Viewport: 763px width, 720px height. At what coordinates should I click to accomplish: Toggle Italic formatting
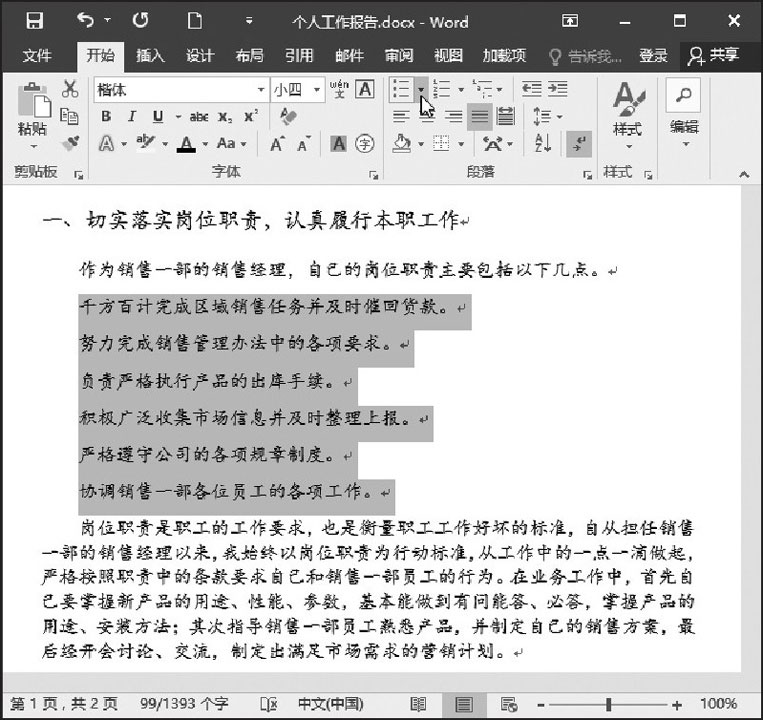tap(131, 117)
